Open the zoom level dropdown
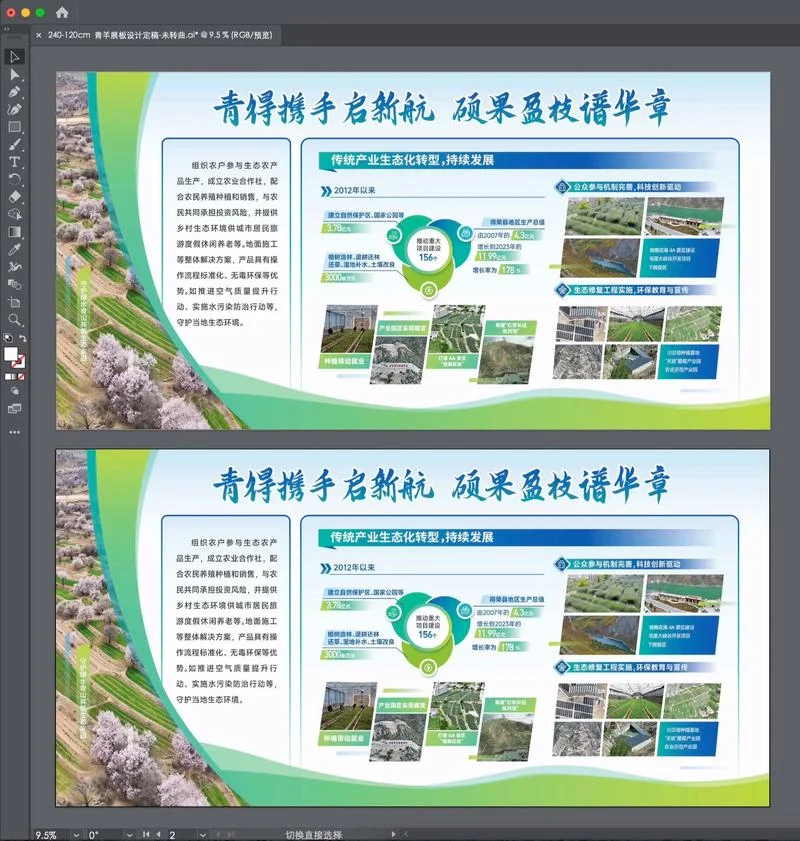 point(76,835)
